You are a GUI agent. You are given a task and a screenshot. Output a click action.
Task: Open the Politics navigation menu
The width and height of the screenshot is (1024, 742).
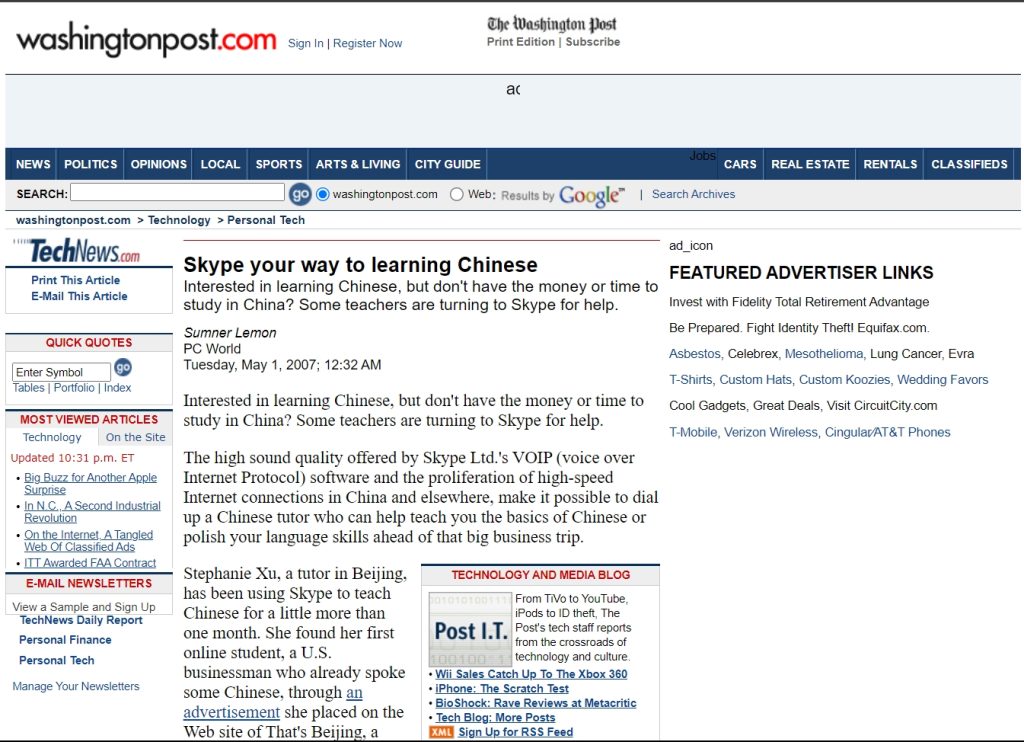point(91,164)
